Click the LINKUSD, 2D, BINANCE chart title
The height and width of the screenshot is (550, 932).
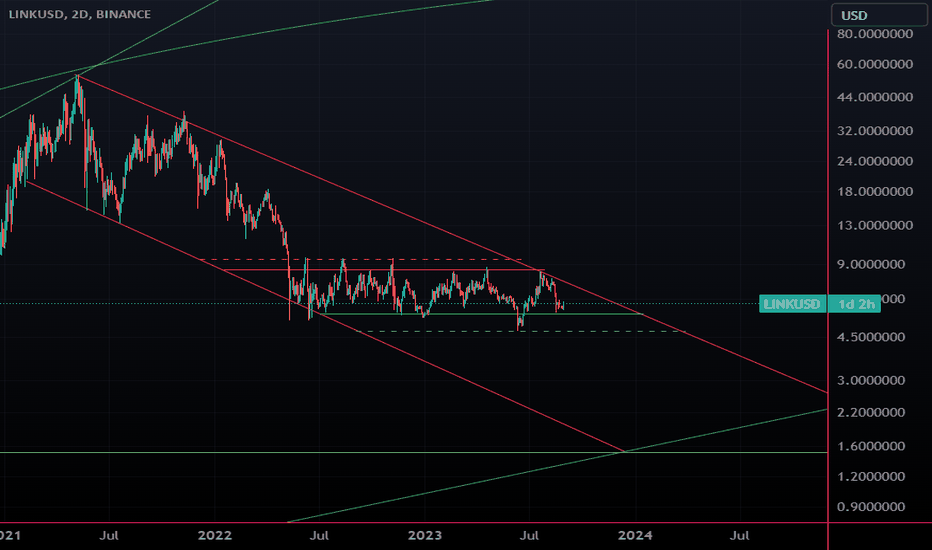80,14
